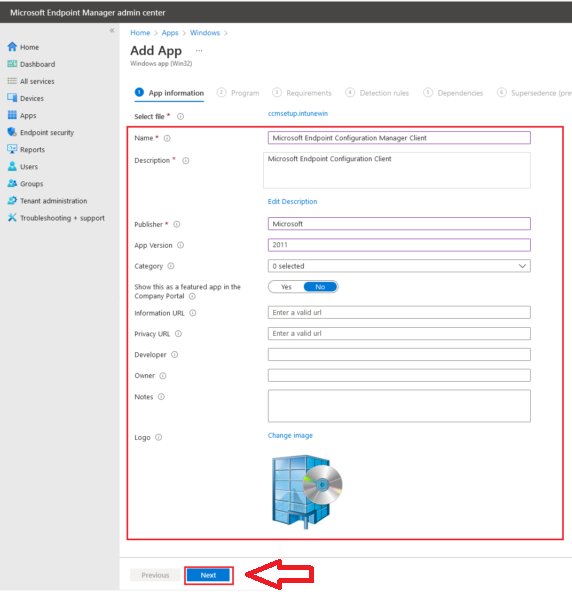Open Home from the sidebar

click(x=23, y=47)
